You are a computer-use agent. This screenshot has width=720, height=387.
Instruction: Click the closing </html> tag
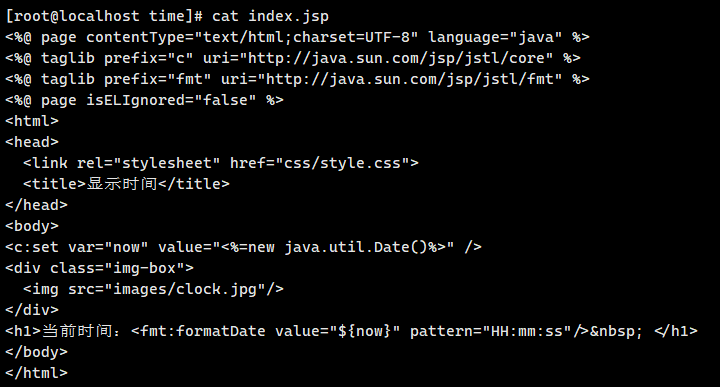(x=36, y=373)
